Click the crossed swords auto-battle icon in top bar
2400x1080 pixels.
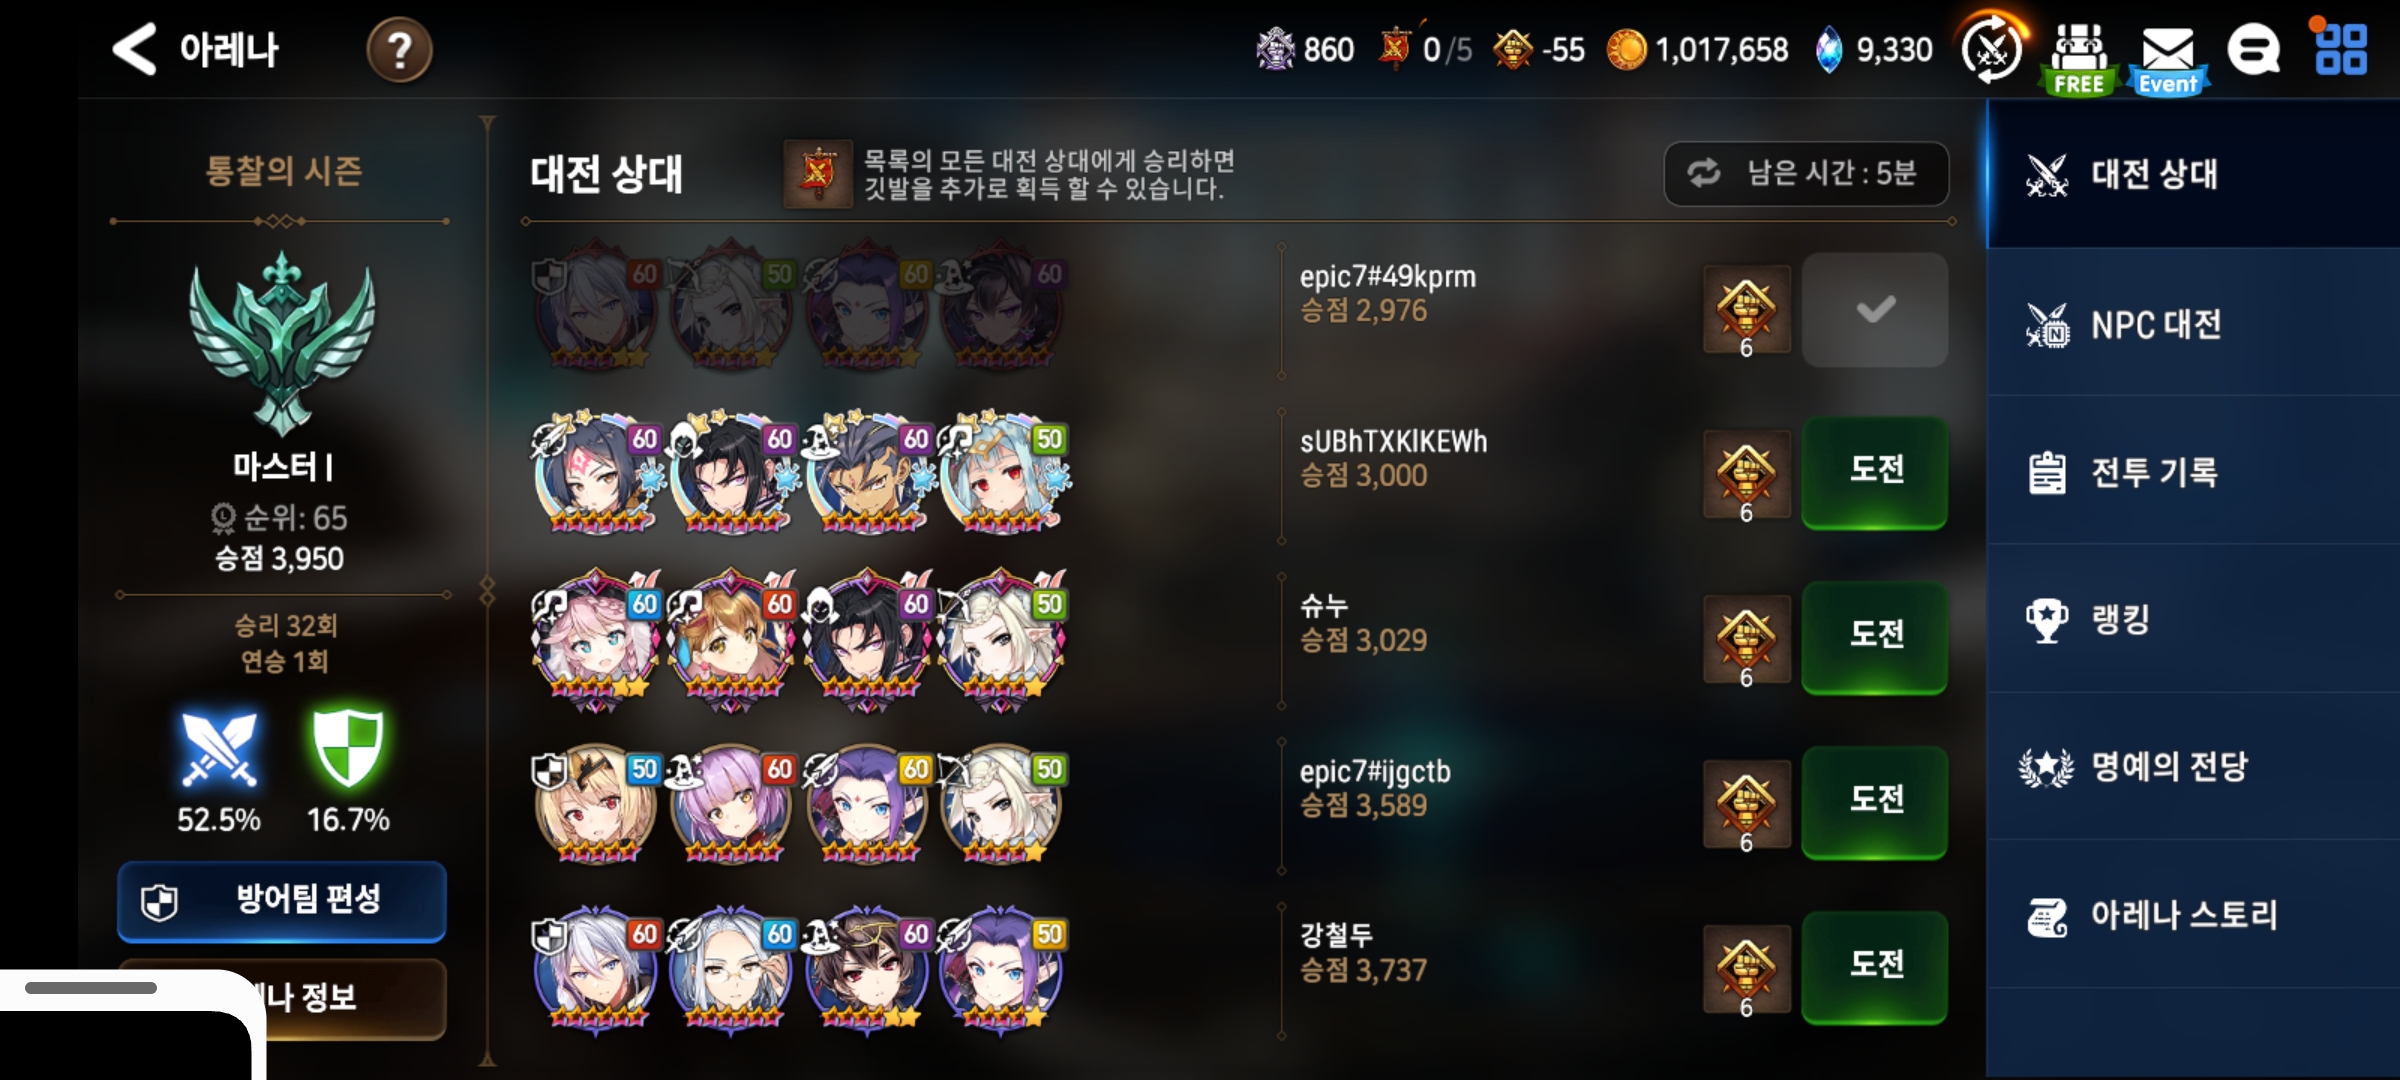pos(1991,49)
